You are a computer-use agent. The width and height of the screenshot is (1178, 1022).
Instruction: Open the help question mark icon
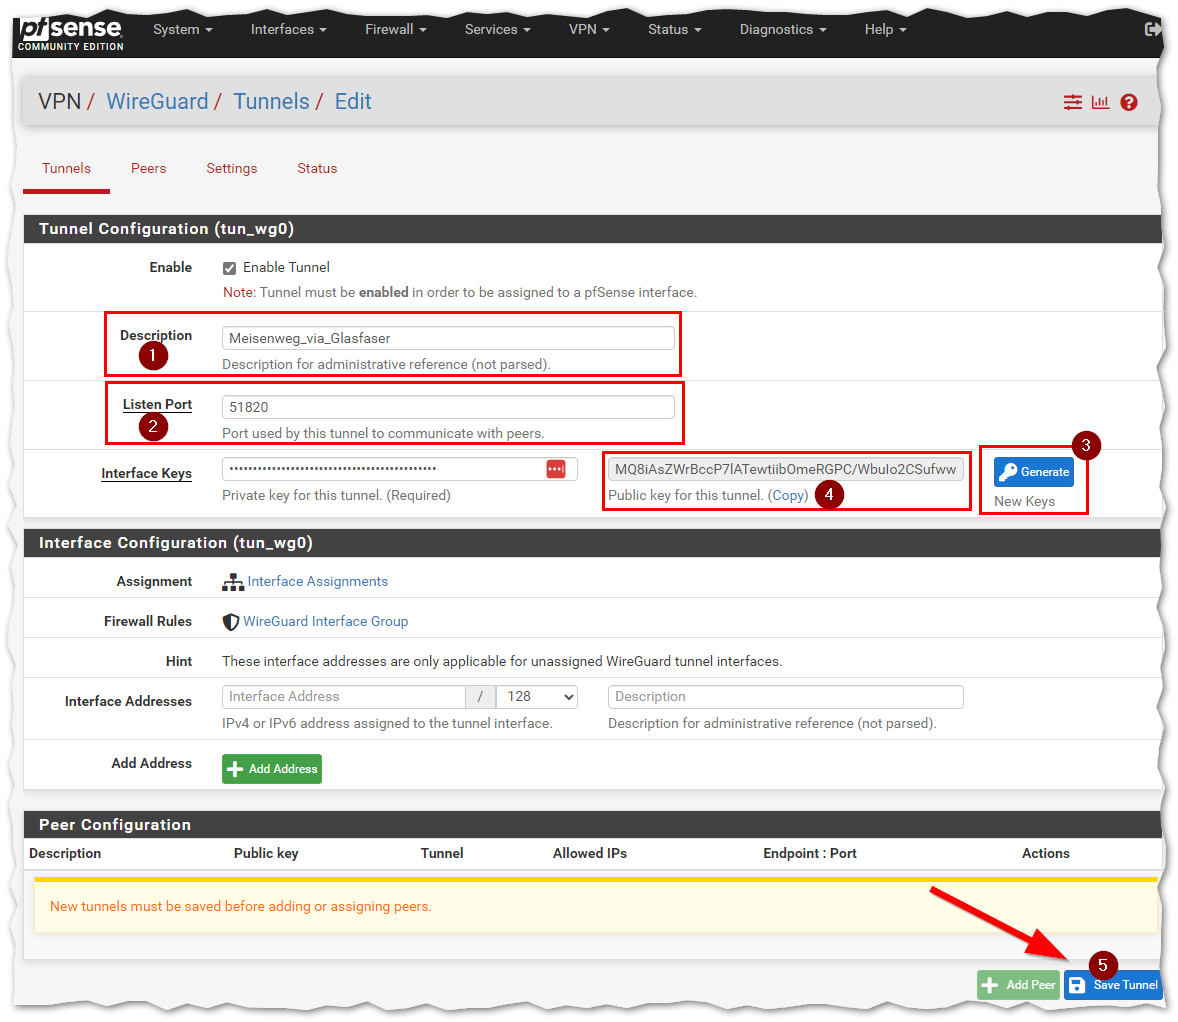pyautogui.click(x=1129, y=102)
